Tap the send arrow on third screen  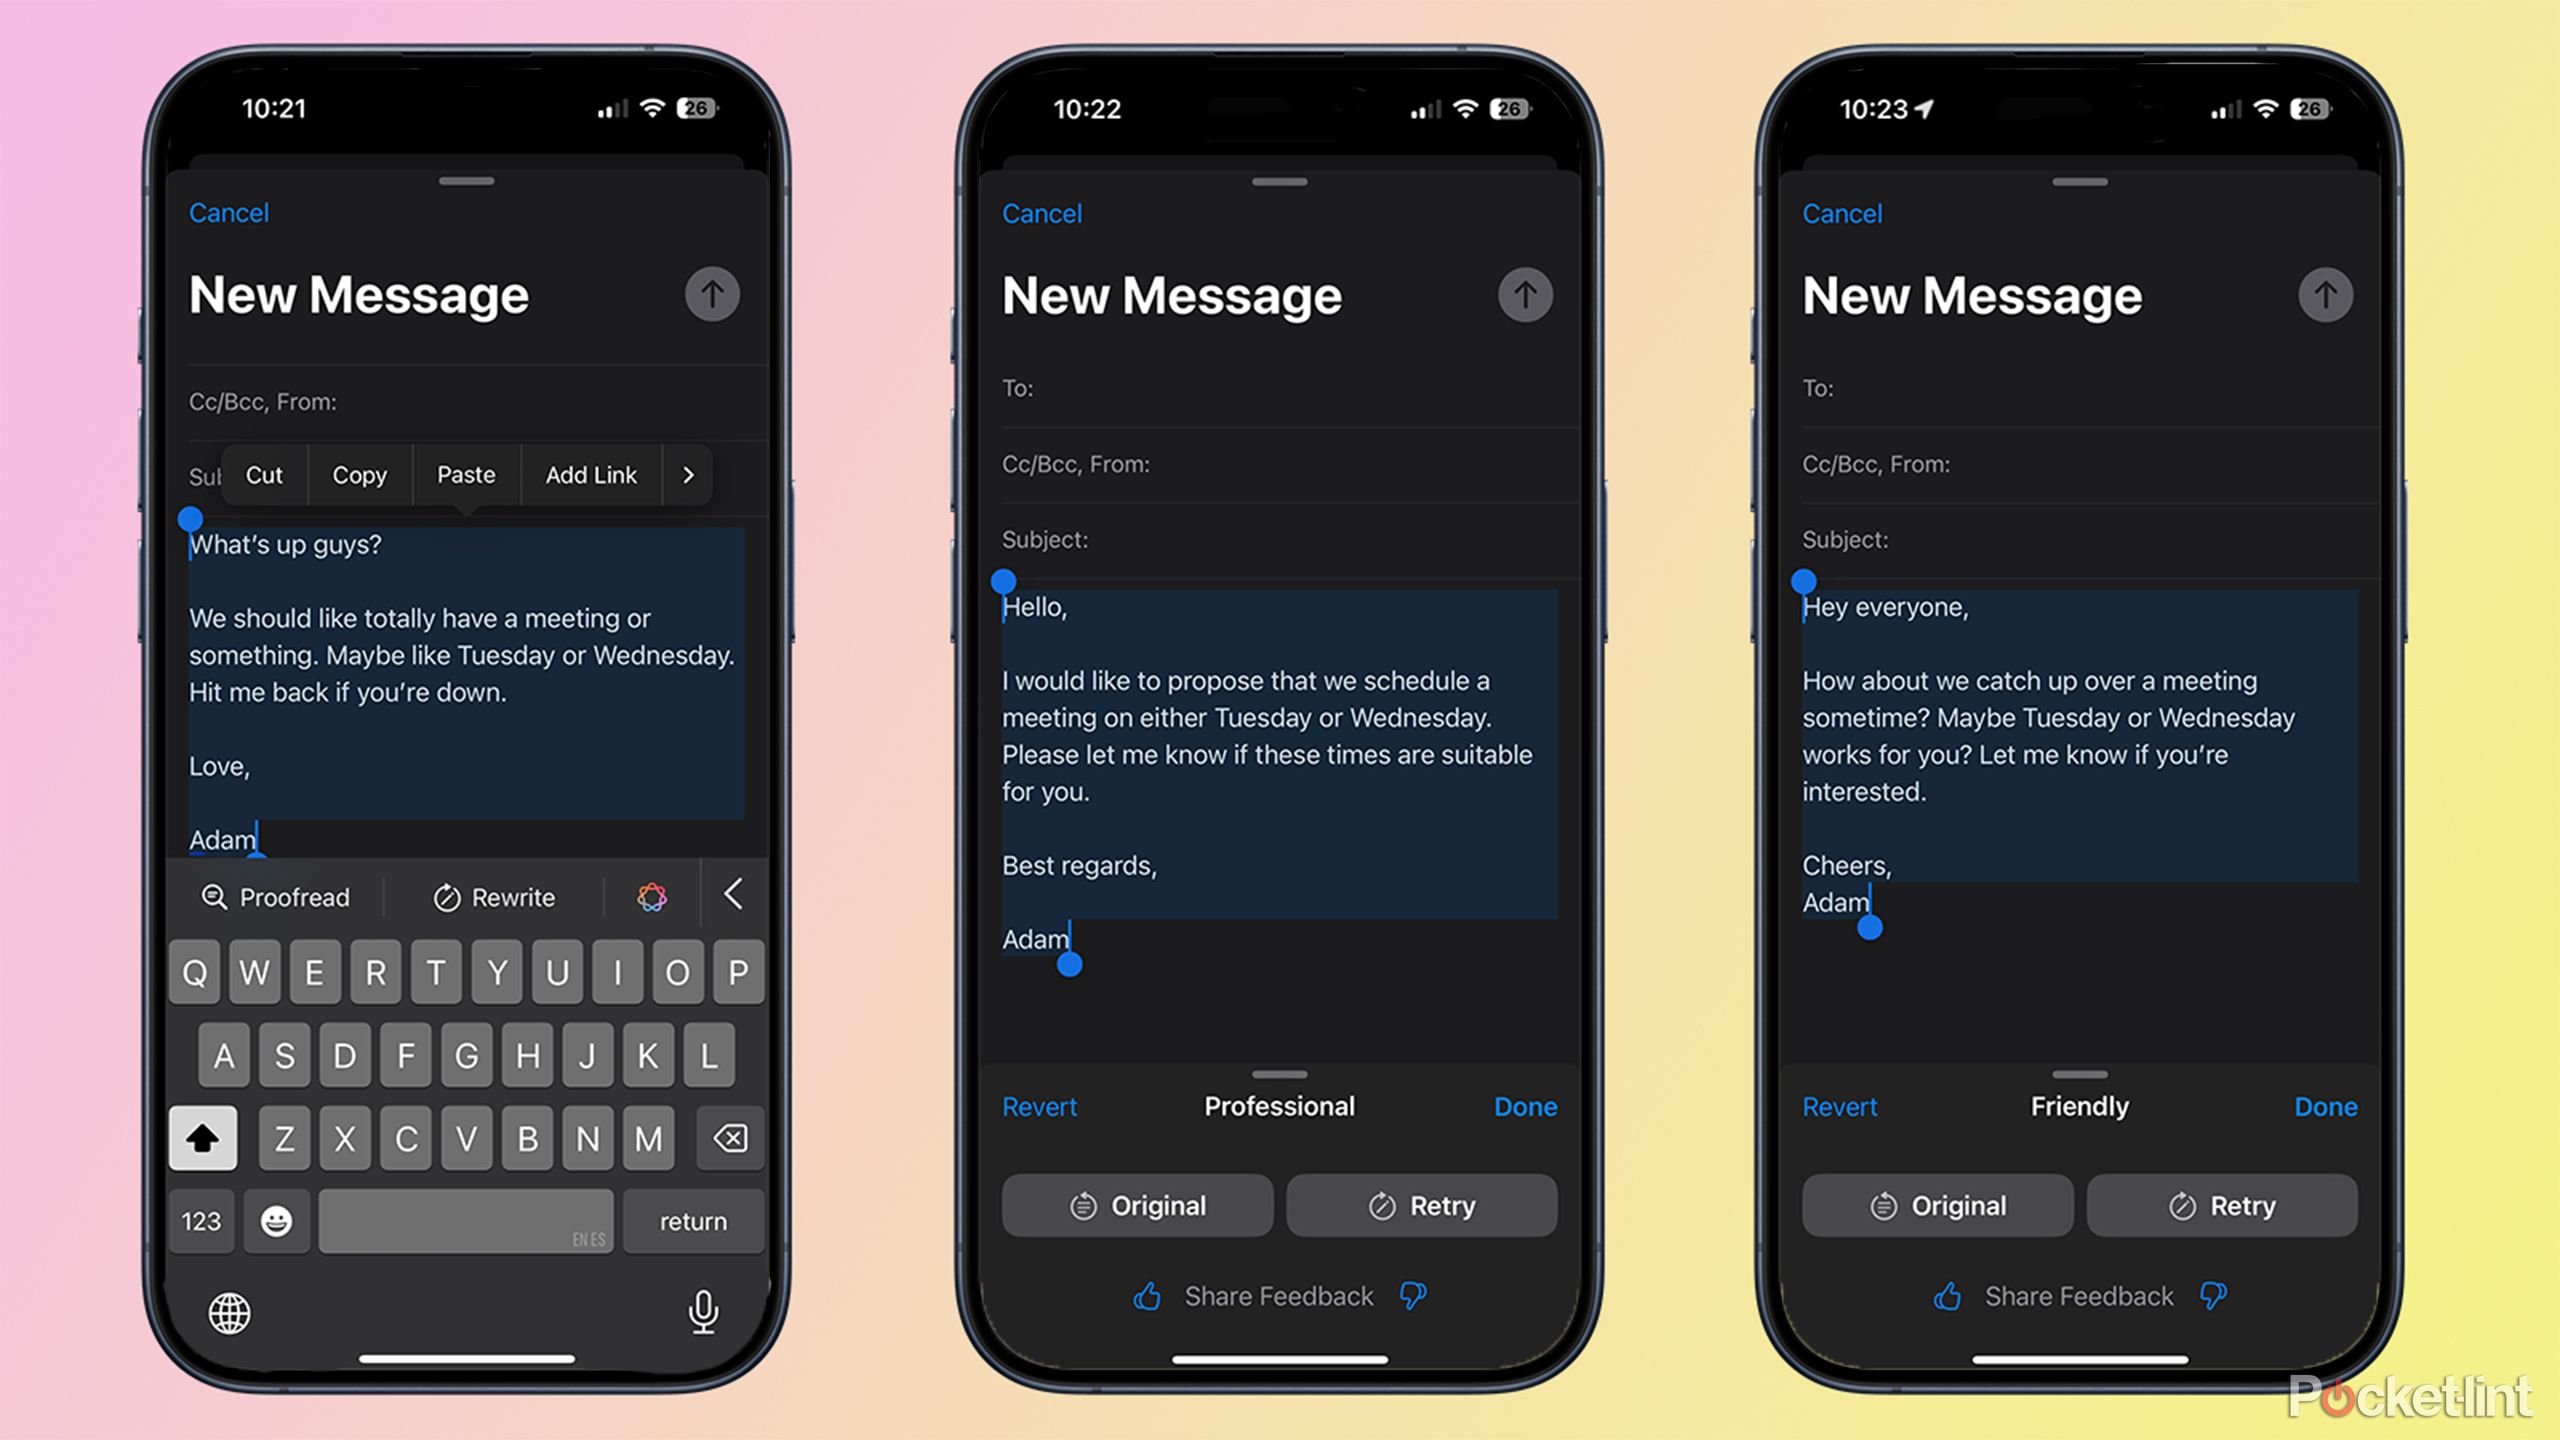[2324, 294]
